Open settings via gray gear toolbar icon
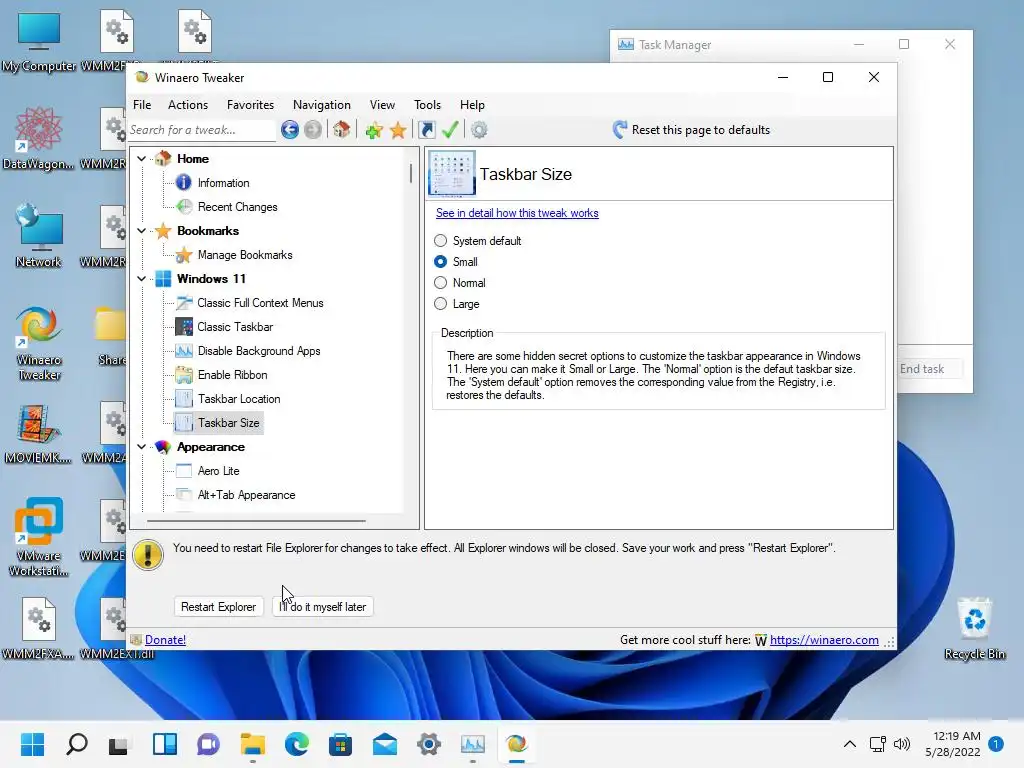The image size is (1024, 768). (x=479, y=130)
